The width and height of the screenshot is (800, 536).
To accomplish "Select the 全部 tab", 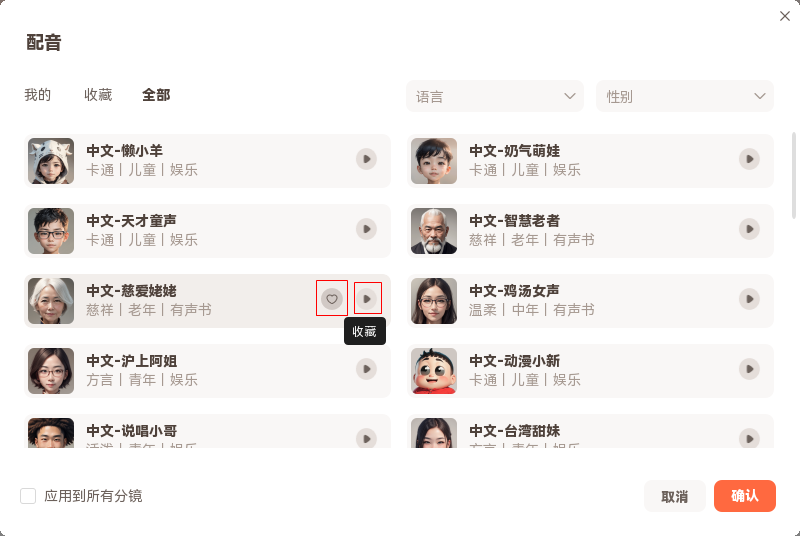I will (156, 95).
